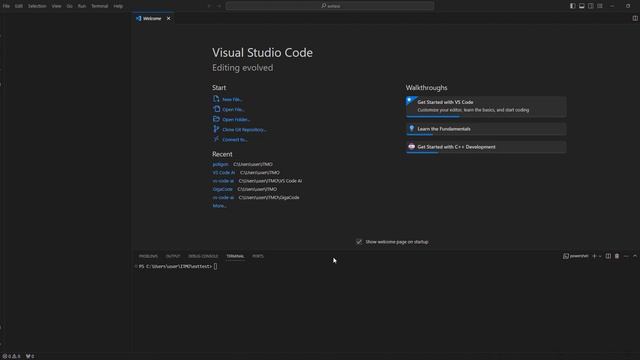Click the Learn the Fundamentals lightbulb icon
This screenshot has width=640, height=360.
coord(411,129)
